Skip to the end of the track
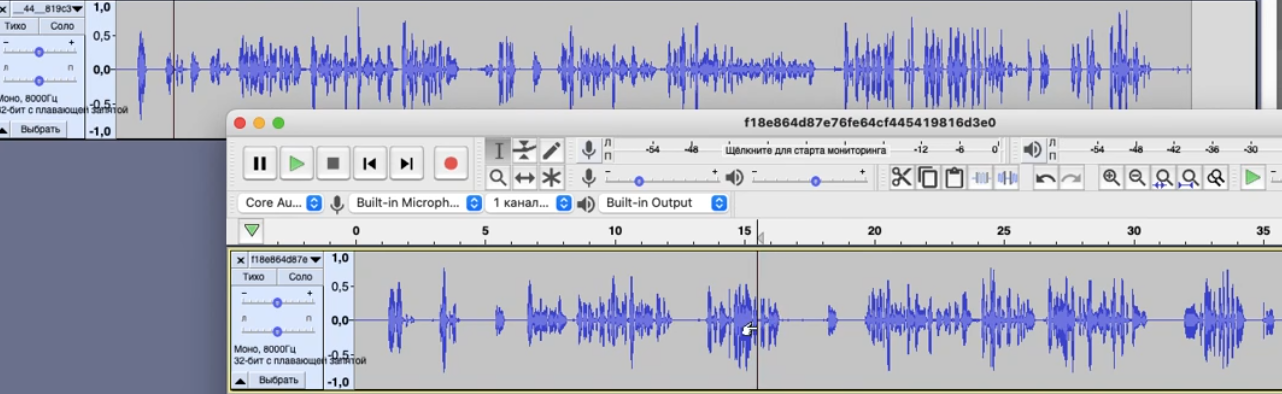 click(407, 163)
